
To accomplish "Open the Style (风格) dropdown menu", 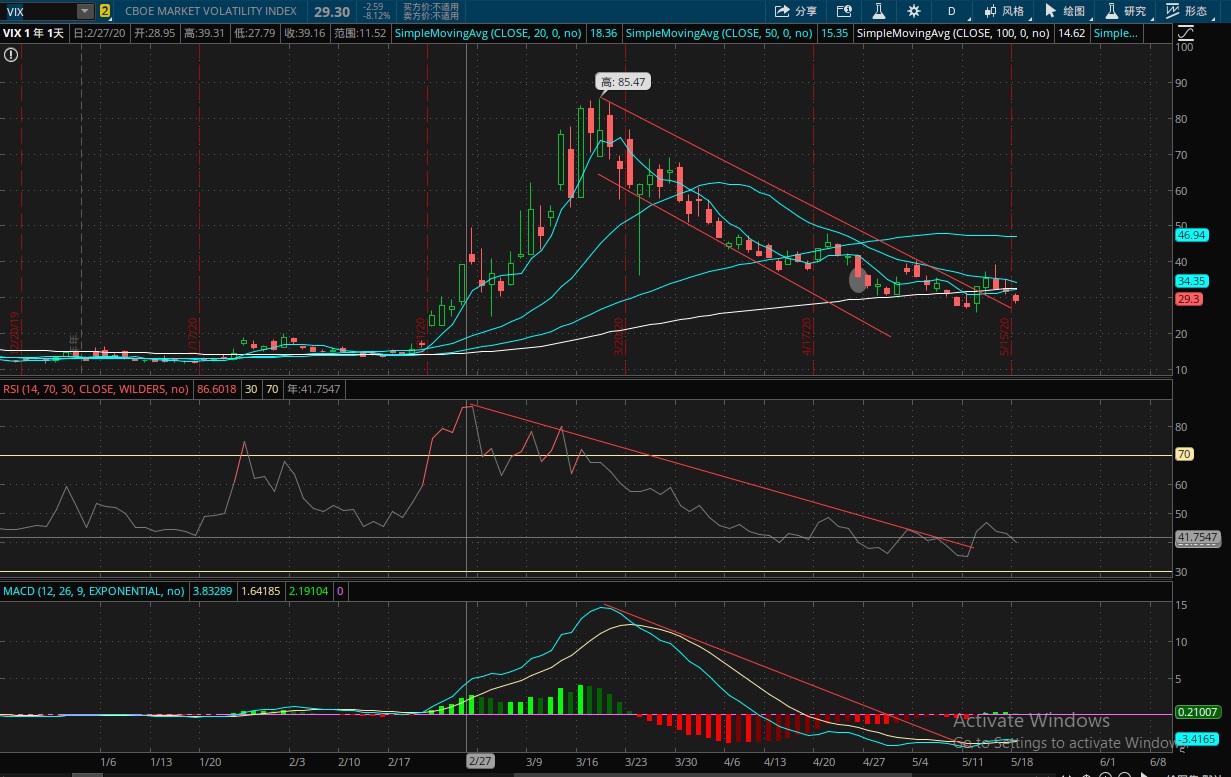I will point(1004,11).
